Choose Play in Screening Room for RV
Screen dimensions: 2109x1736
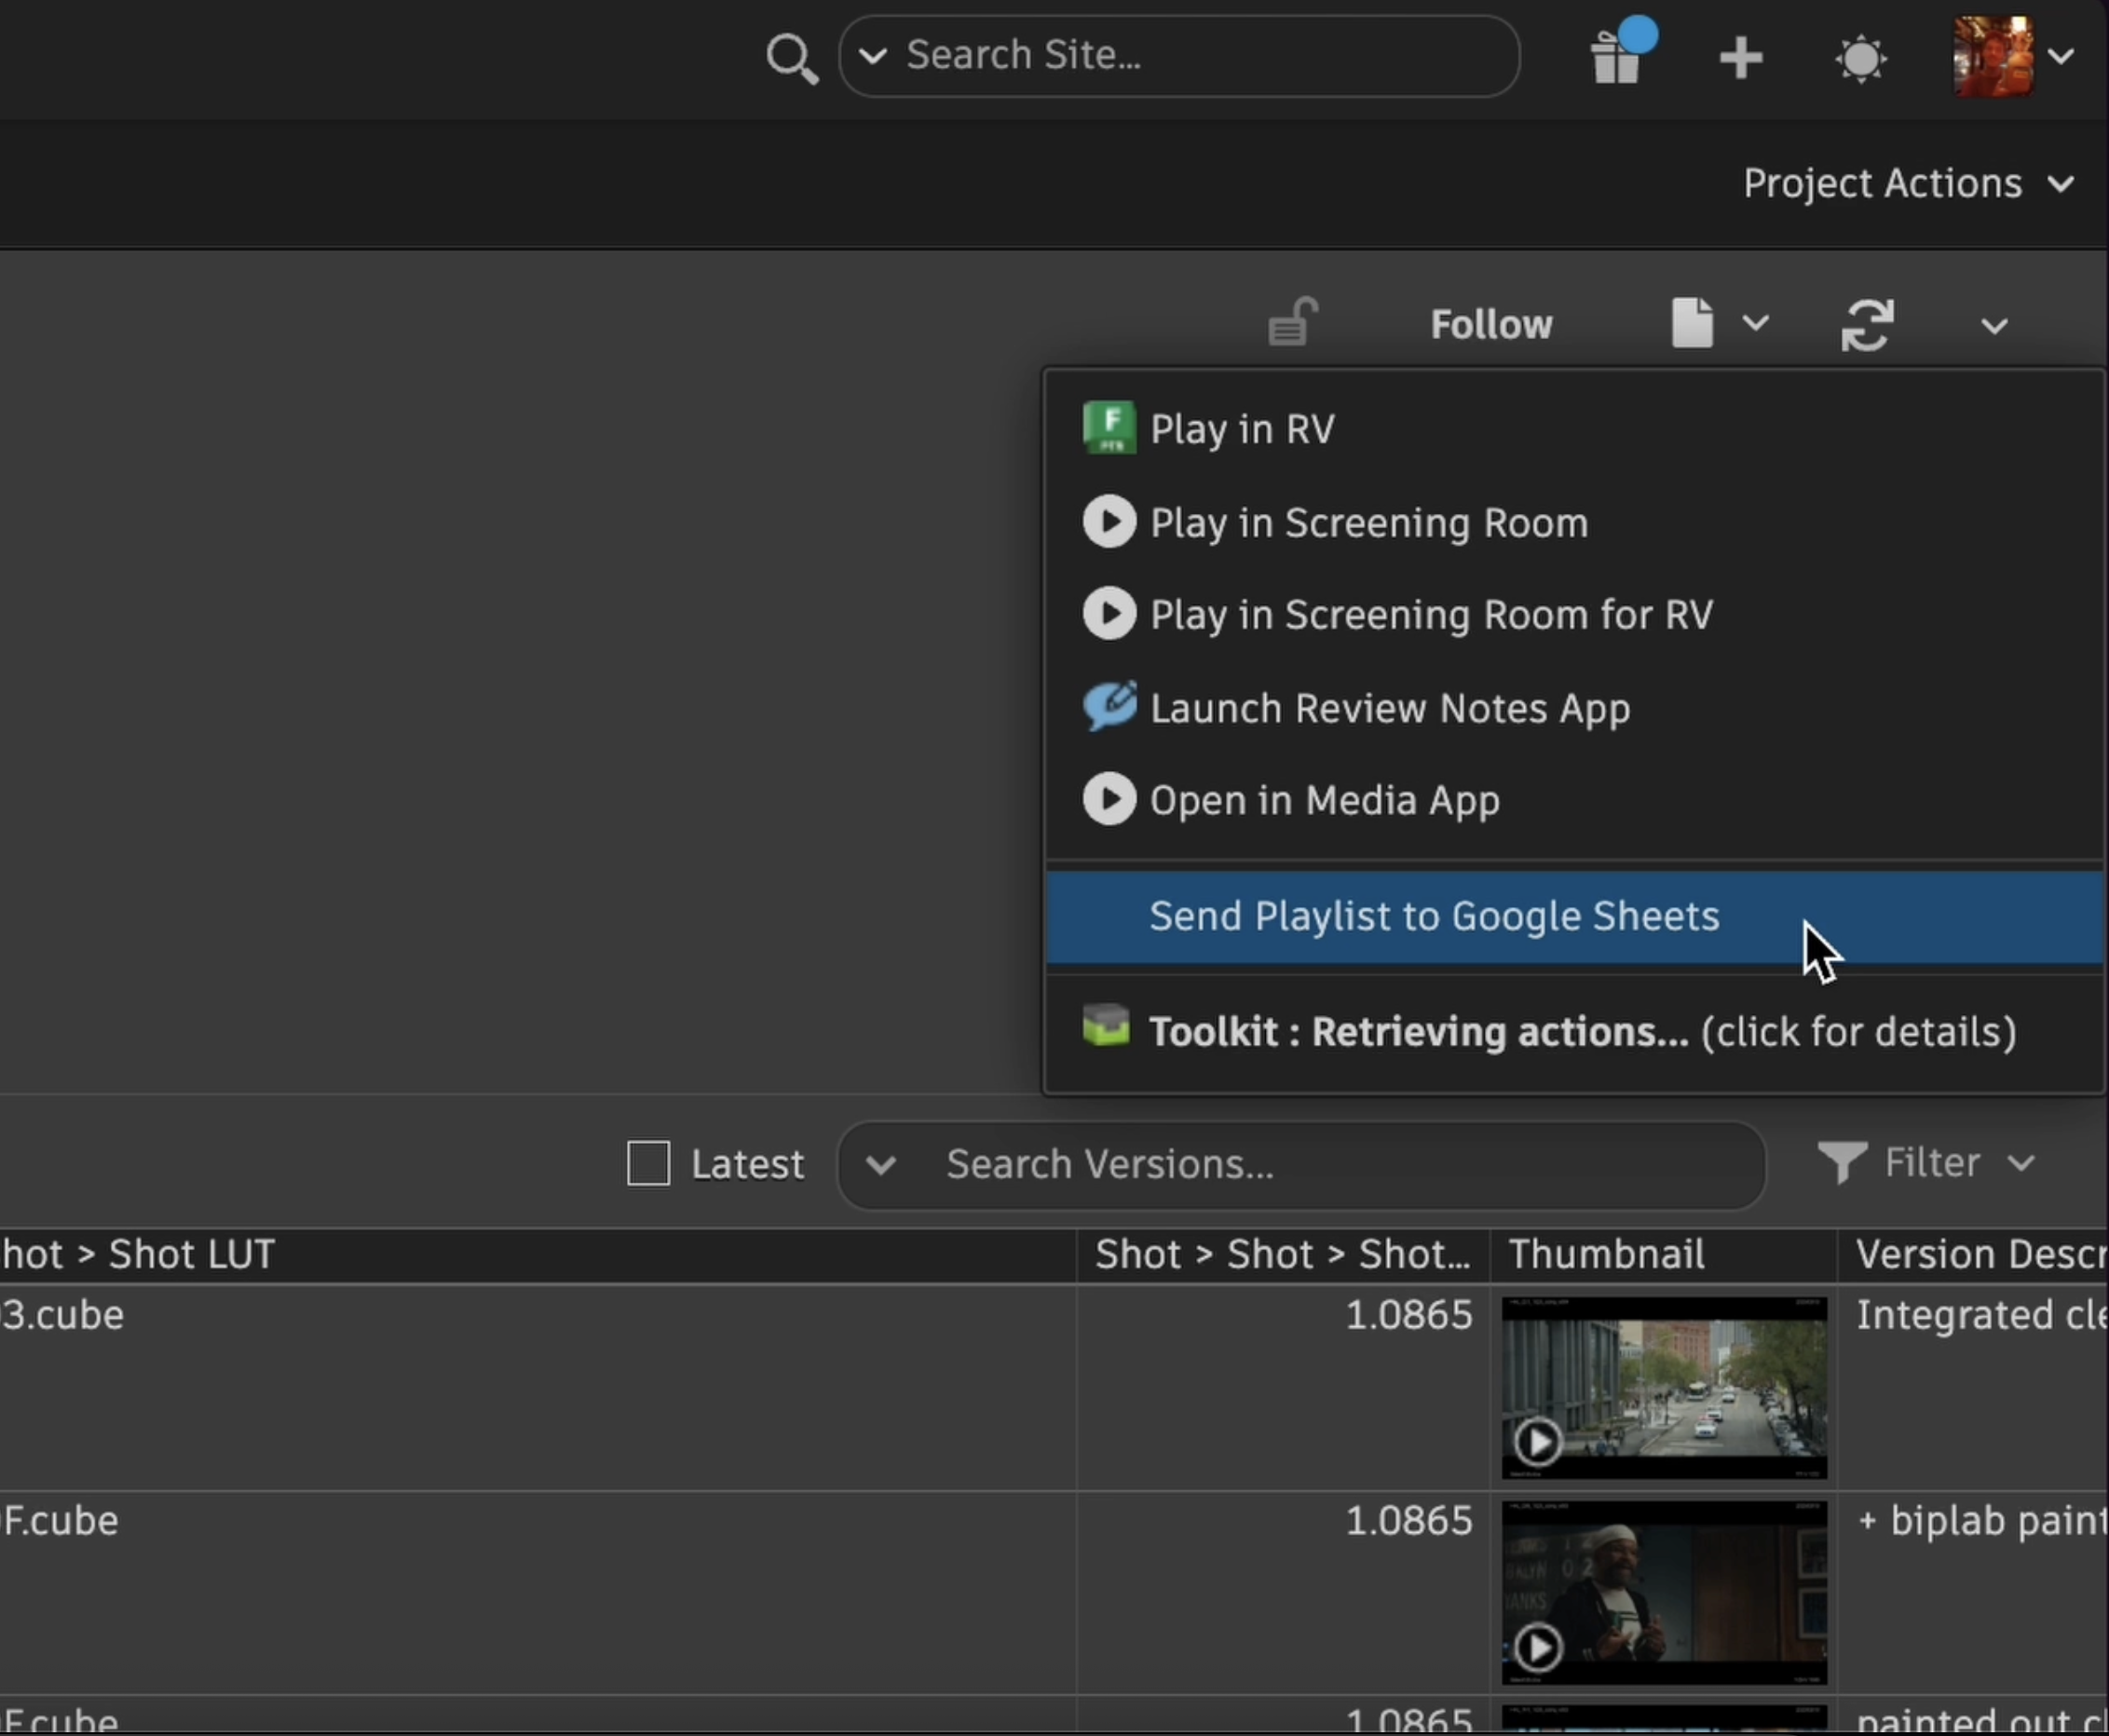1431,615
